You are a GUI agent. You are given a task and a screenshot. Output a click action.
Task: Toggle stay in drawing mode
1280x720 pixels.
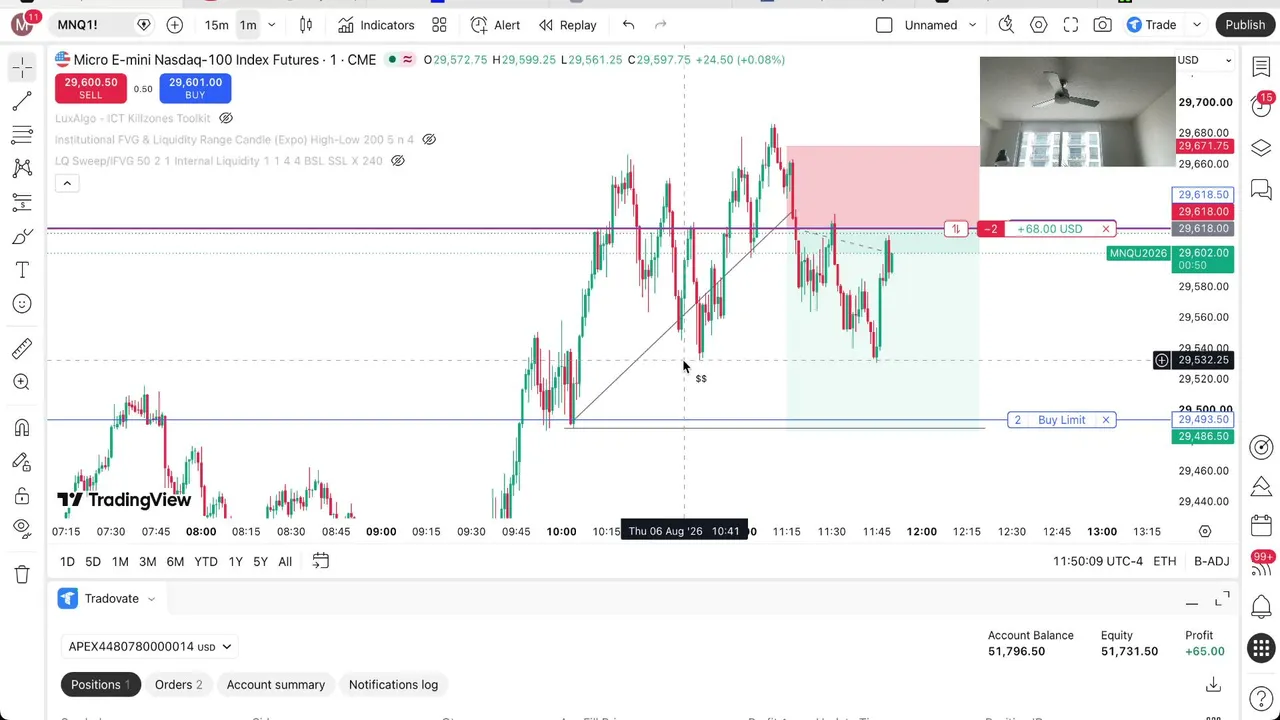(22, 462)
